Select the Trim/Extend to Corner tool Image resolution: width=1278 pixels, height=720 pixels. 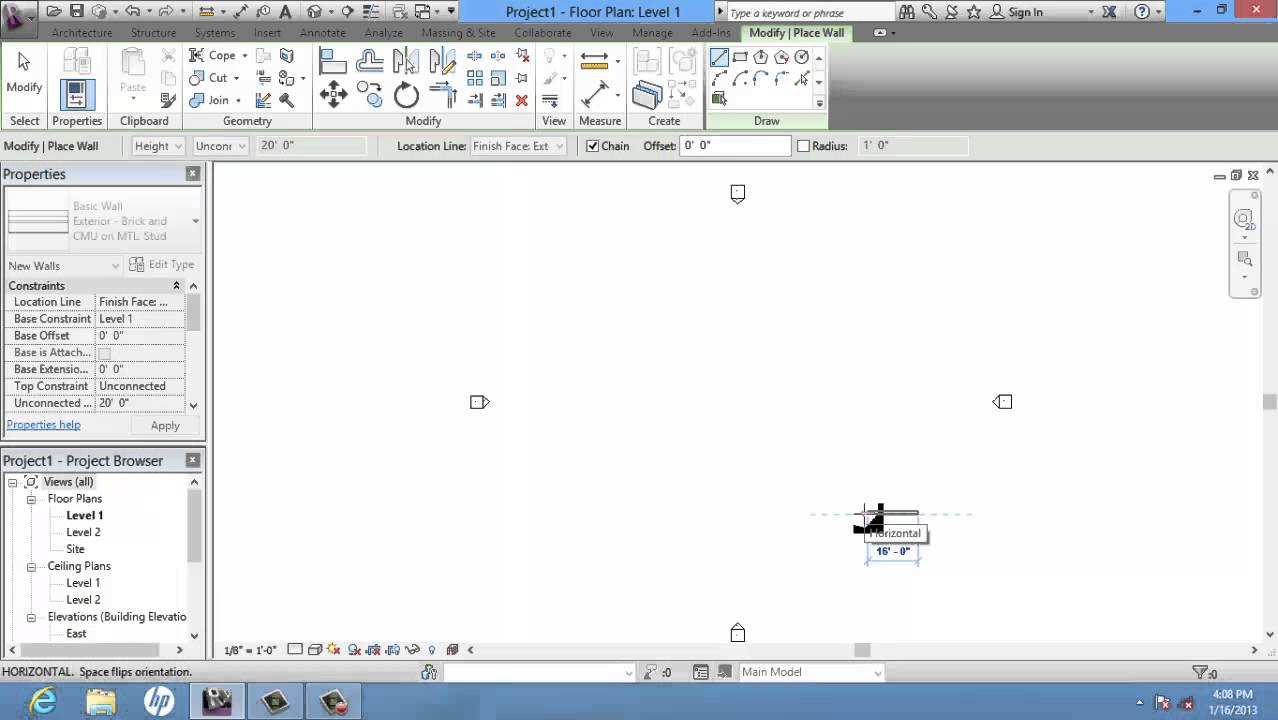(442, 95)
